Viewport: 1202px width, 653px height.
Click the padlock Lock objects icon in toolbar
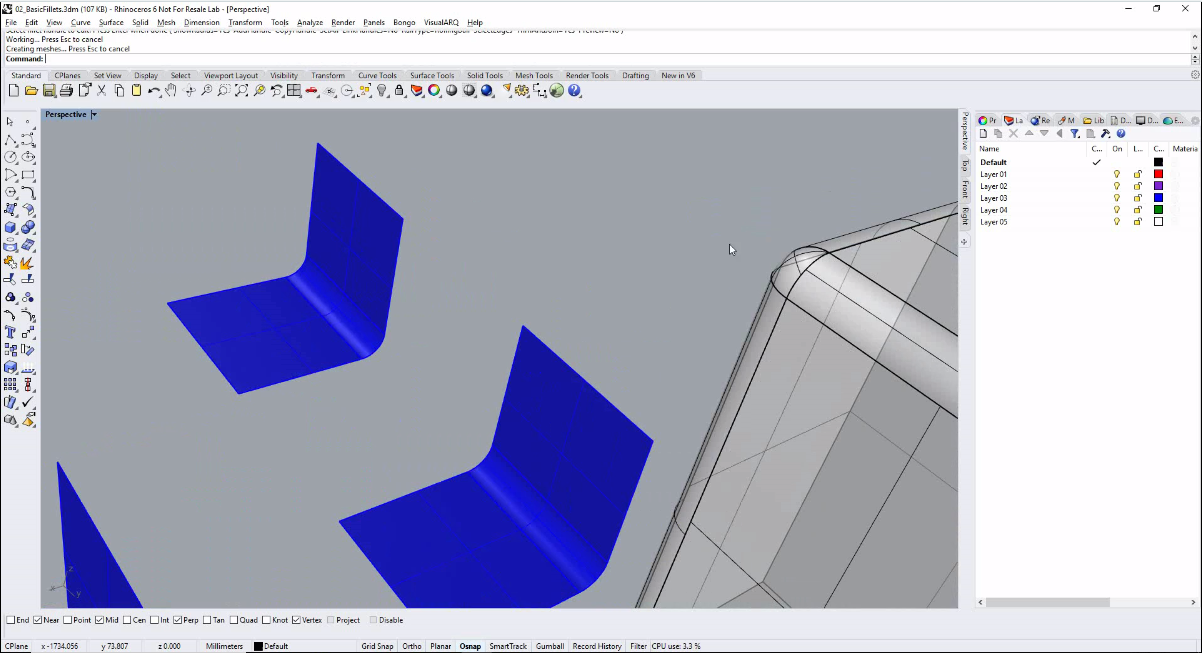(x=399, y=90)
